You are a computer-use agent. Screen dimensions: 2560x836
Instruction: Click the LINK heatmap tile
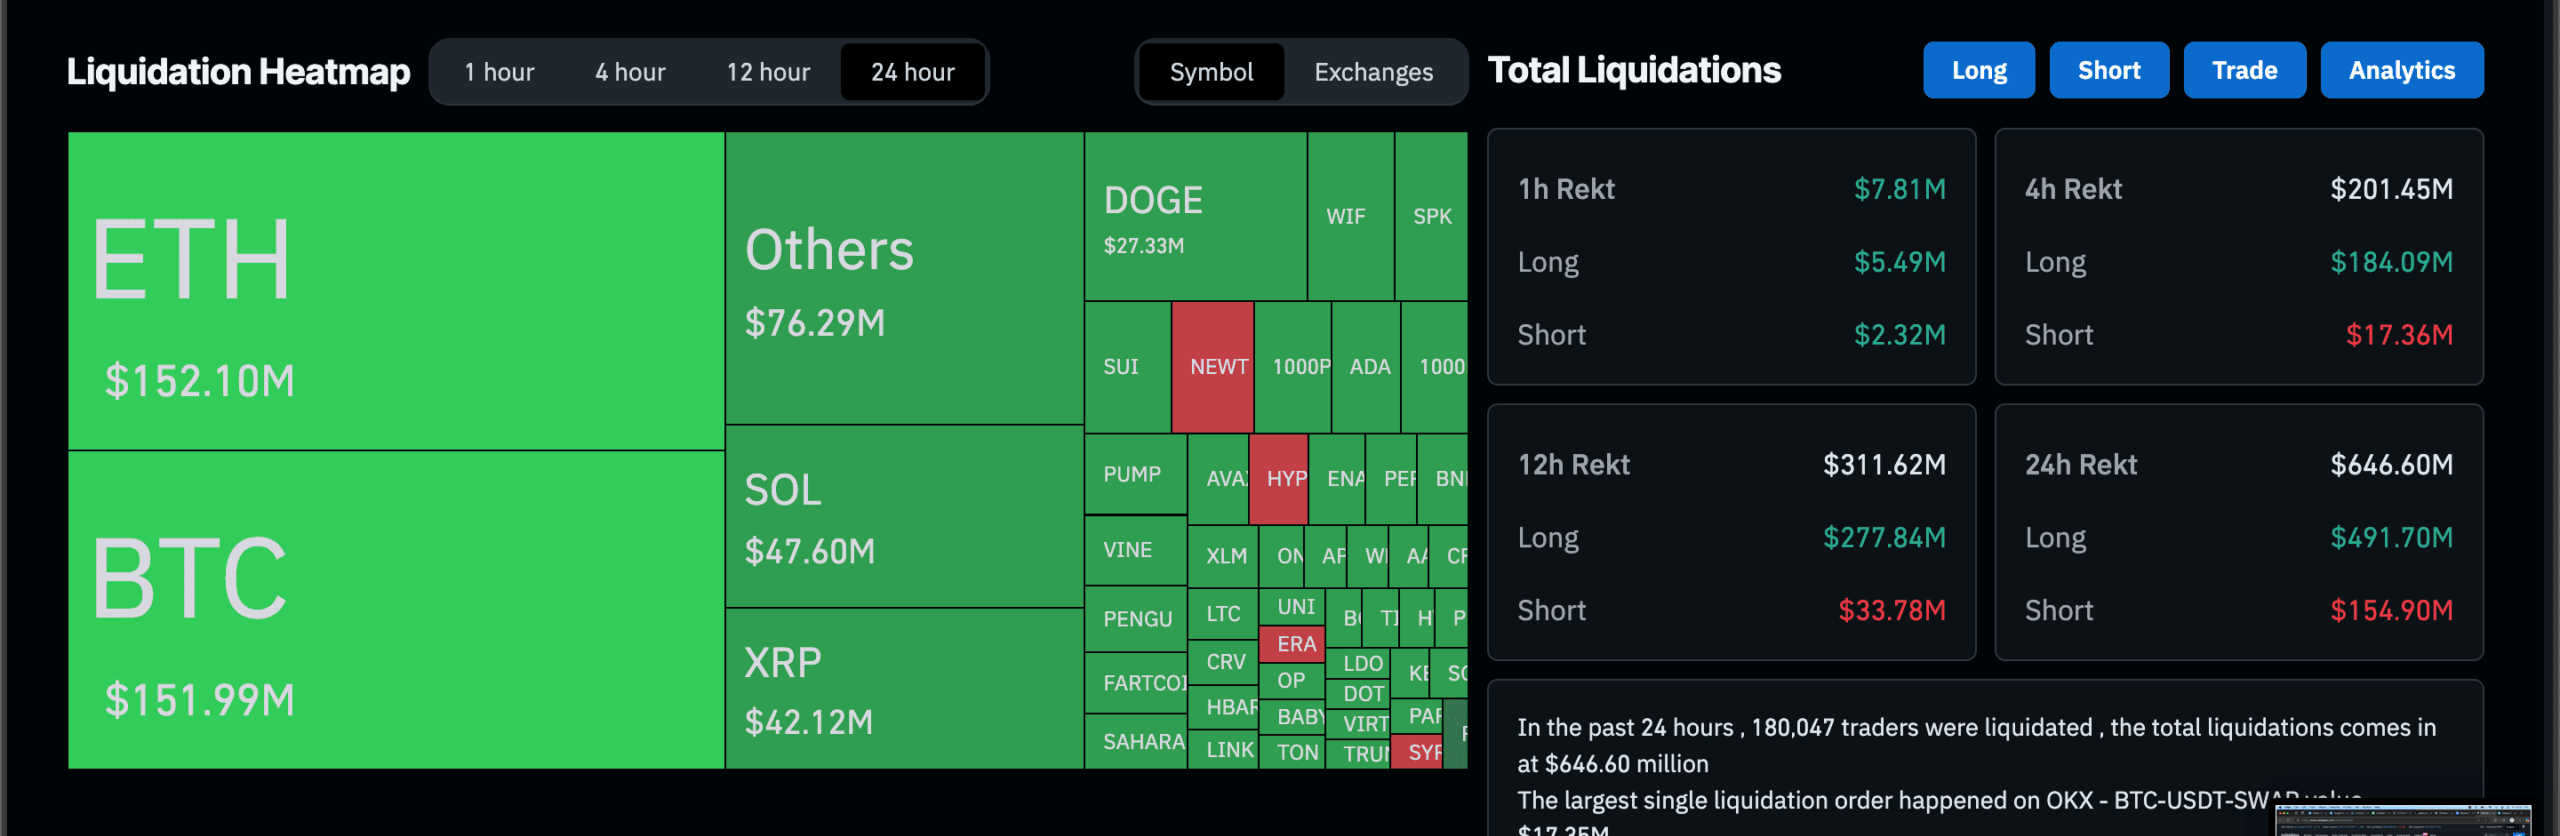tap(1223, 750)
